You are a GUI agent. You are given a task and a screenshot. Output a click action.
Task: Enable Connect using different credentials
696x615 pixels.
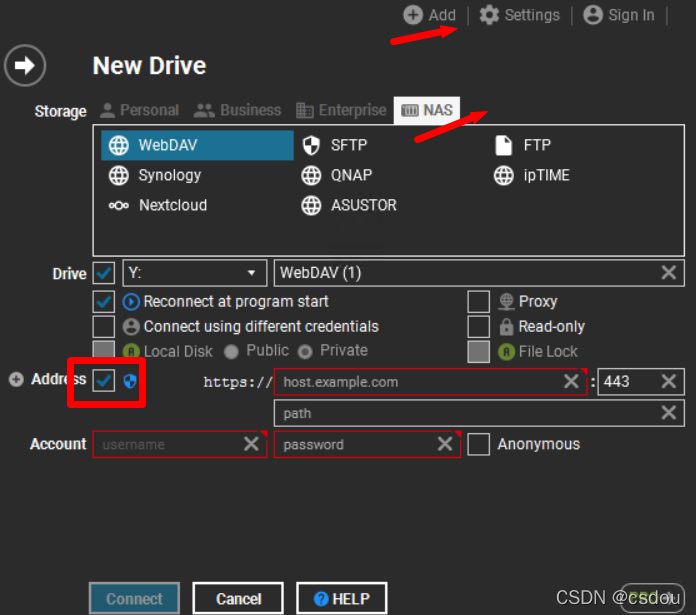click(x=104, y=327)
